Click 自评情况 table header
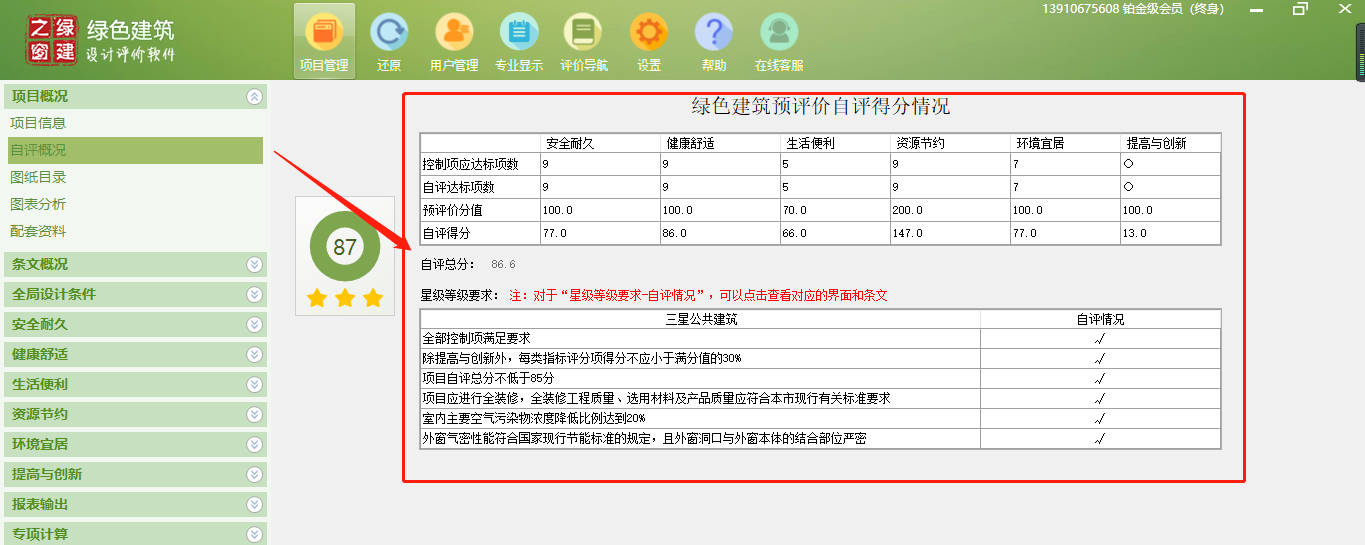 click(x=1100, y=320)
